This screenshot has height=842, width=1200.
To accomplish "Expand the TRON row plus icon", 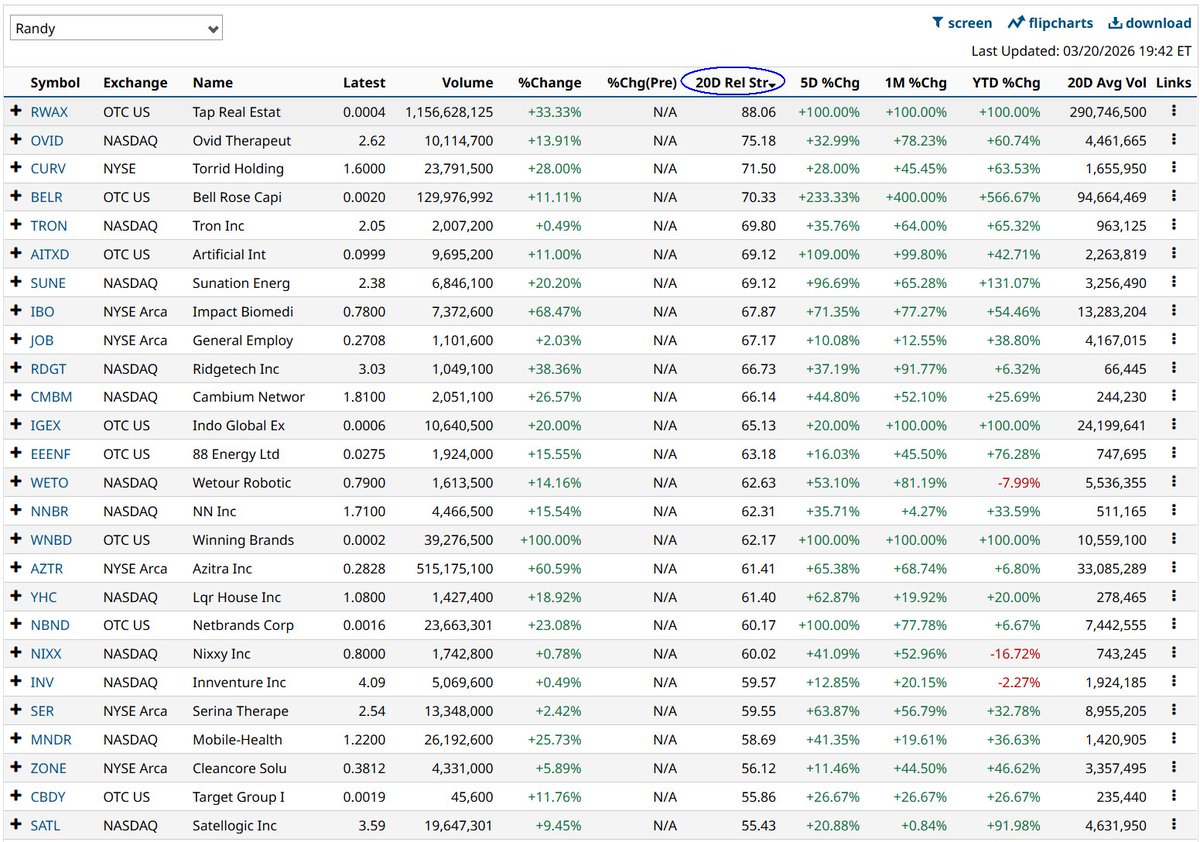I will 15,225.
